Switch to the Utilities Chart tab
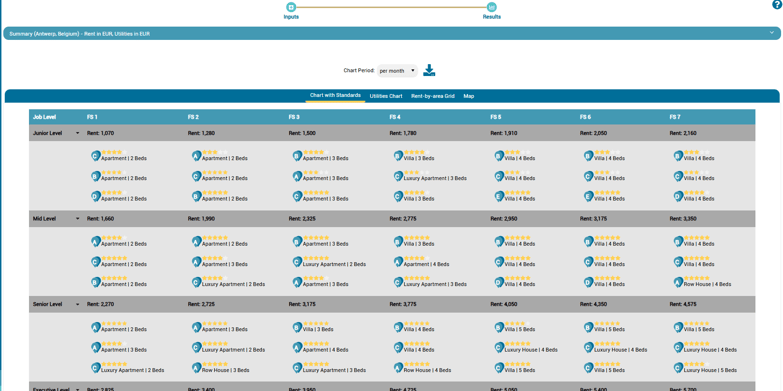This screenshot has width=783, height=391. click(x=386, y=96)
